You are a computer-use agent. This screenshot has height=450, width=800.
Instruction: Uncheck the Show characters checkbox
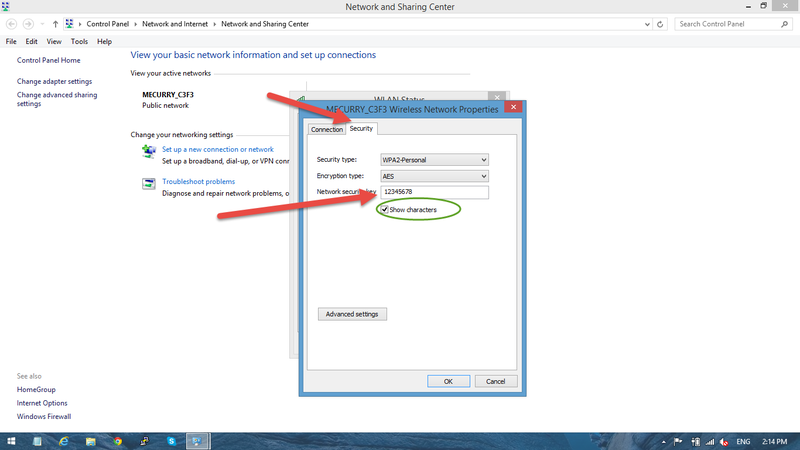coord(384,209)
